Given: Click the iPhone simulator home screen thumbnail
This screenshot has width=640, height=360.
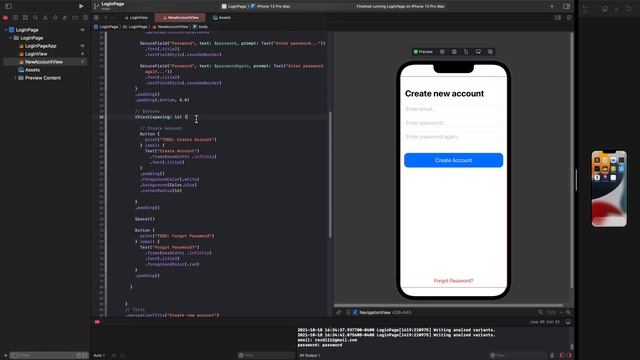Looking at the screenshot, I should pyautogui.click(x=609, y=188).
